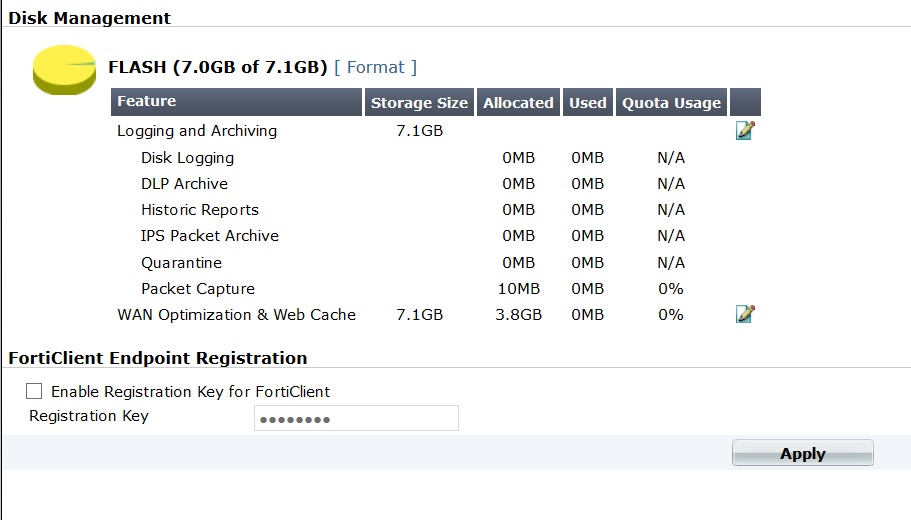911x520 pixels.
Task: Select the Logging and Archiving row
Action: (x=197, y=131)
